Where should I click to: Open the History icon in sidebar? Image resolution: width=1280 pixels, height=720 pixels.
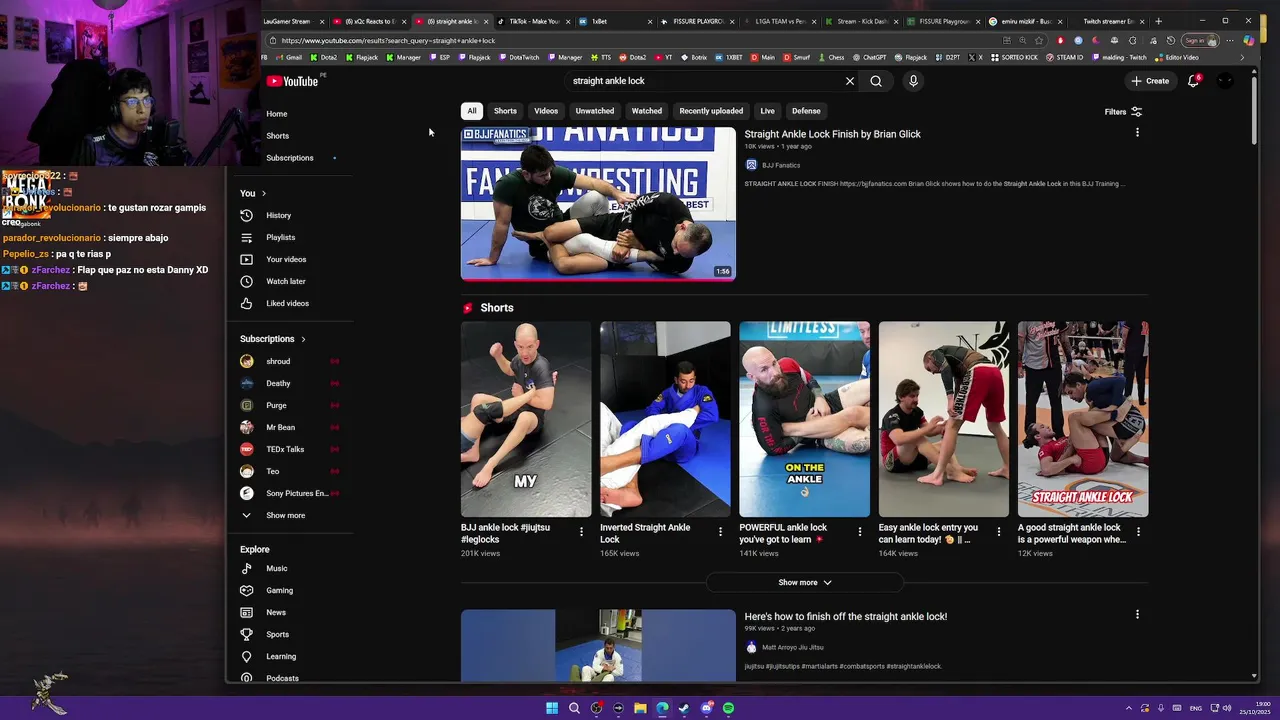coord(246,215)
